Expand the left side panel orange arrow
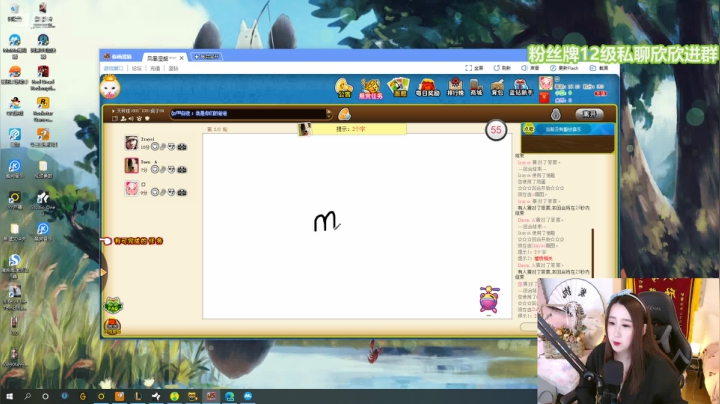The height and width of the screenshot is (404, 720). coord(104,272)
